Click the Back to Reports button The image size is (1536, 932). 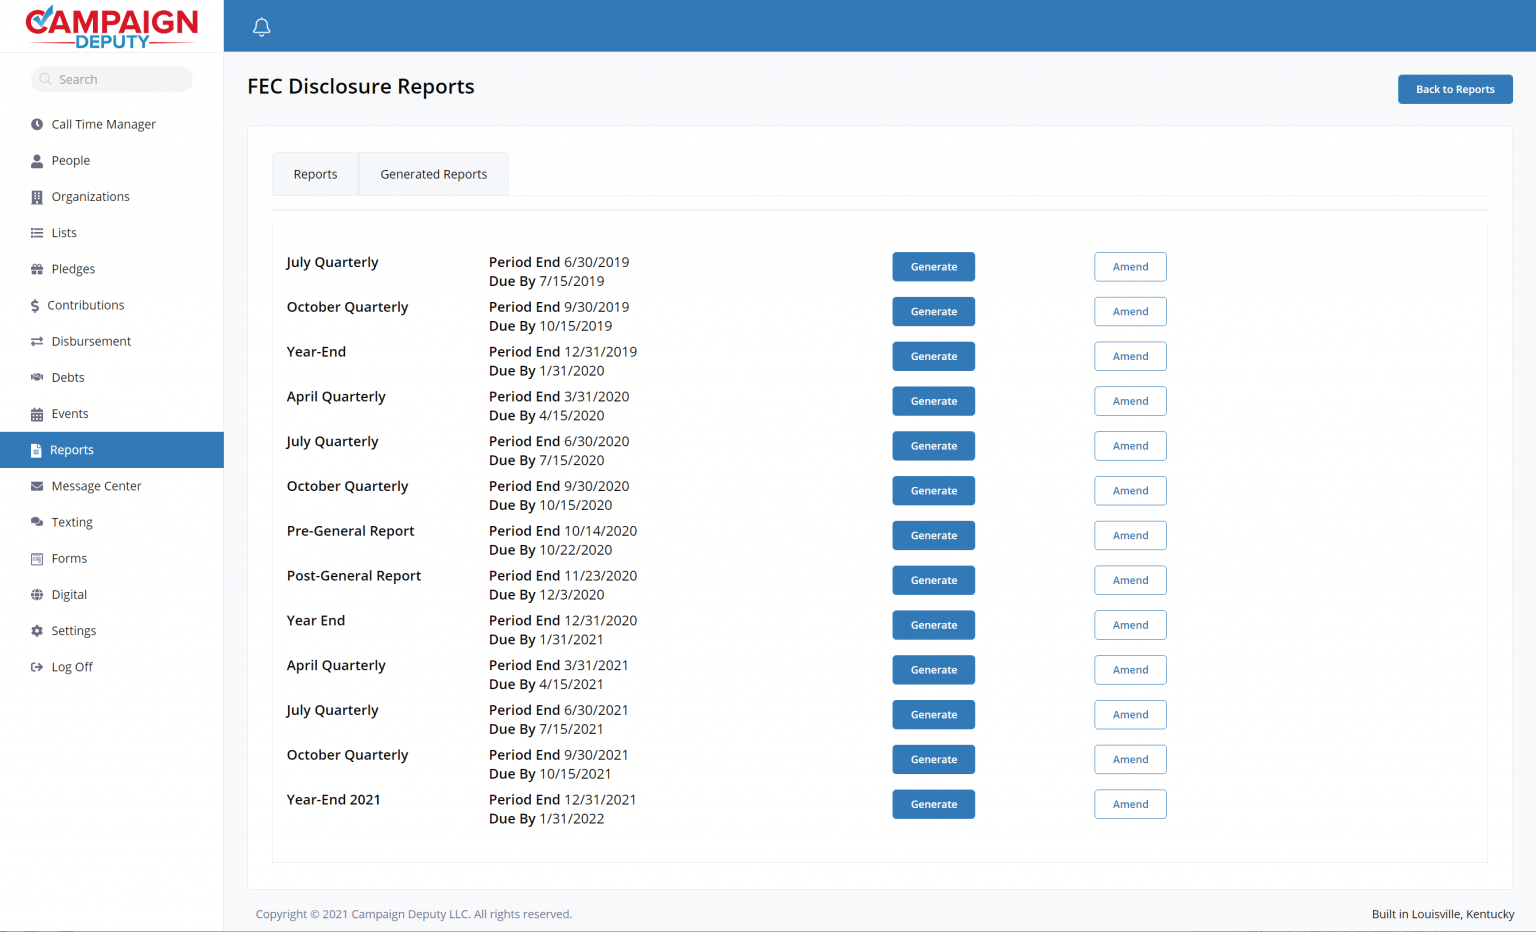click(1455, 89)
